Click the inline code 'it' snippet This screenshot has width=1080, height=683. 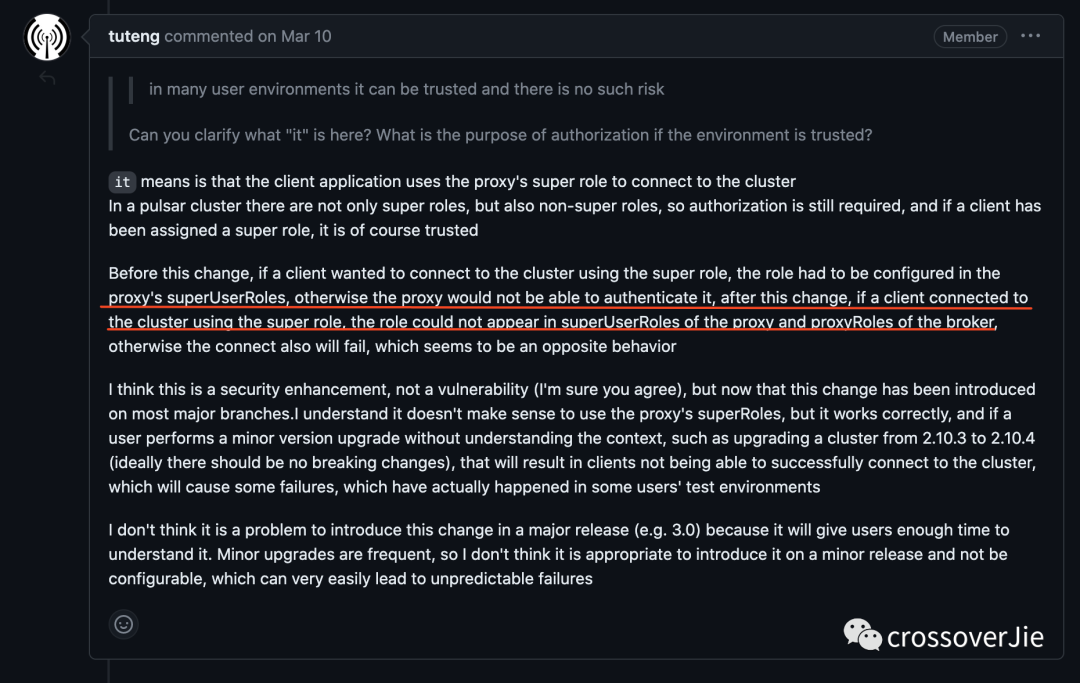point(122,182)
